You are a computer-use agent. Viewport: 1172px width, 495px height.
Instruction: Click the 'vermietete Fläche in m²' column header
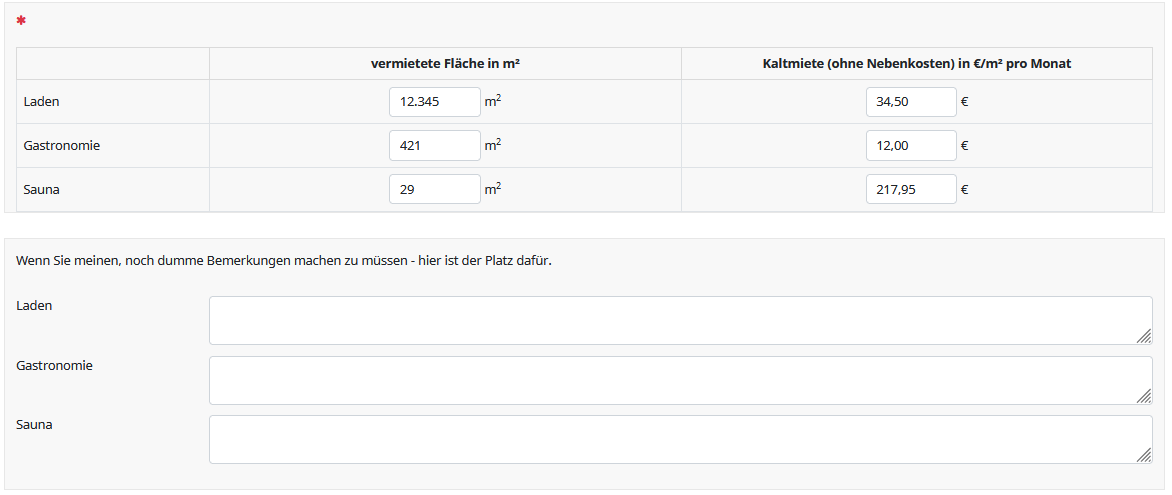pos(445,64)
